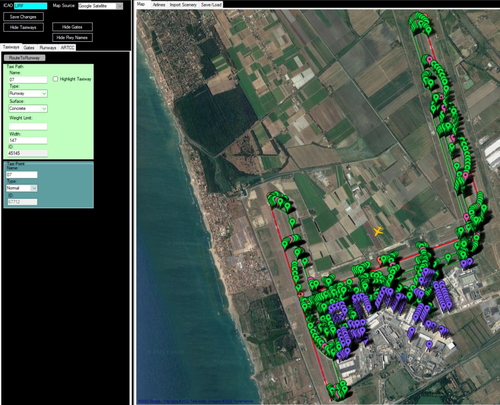Viewport: 500px width, 405px height.
Task: Click the yellow airplane icon on the map
Action: tap(378, 231)
